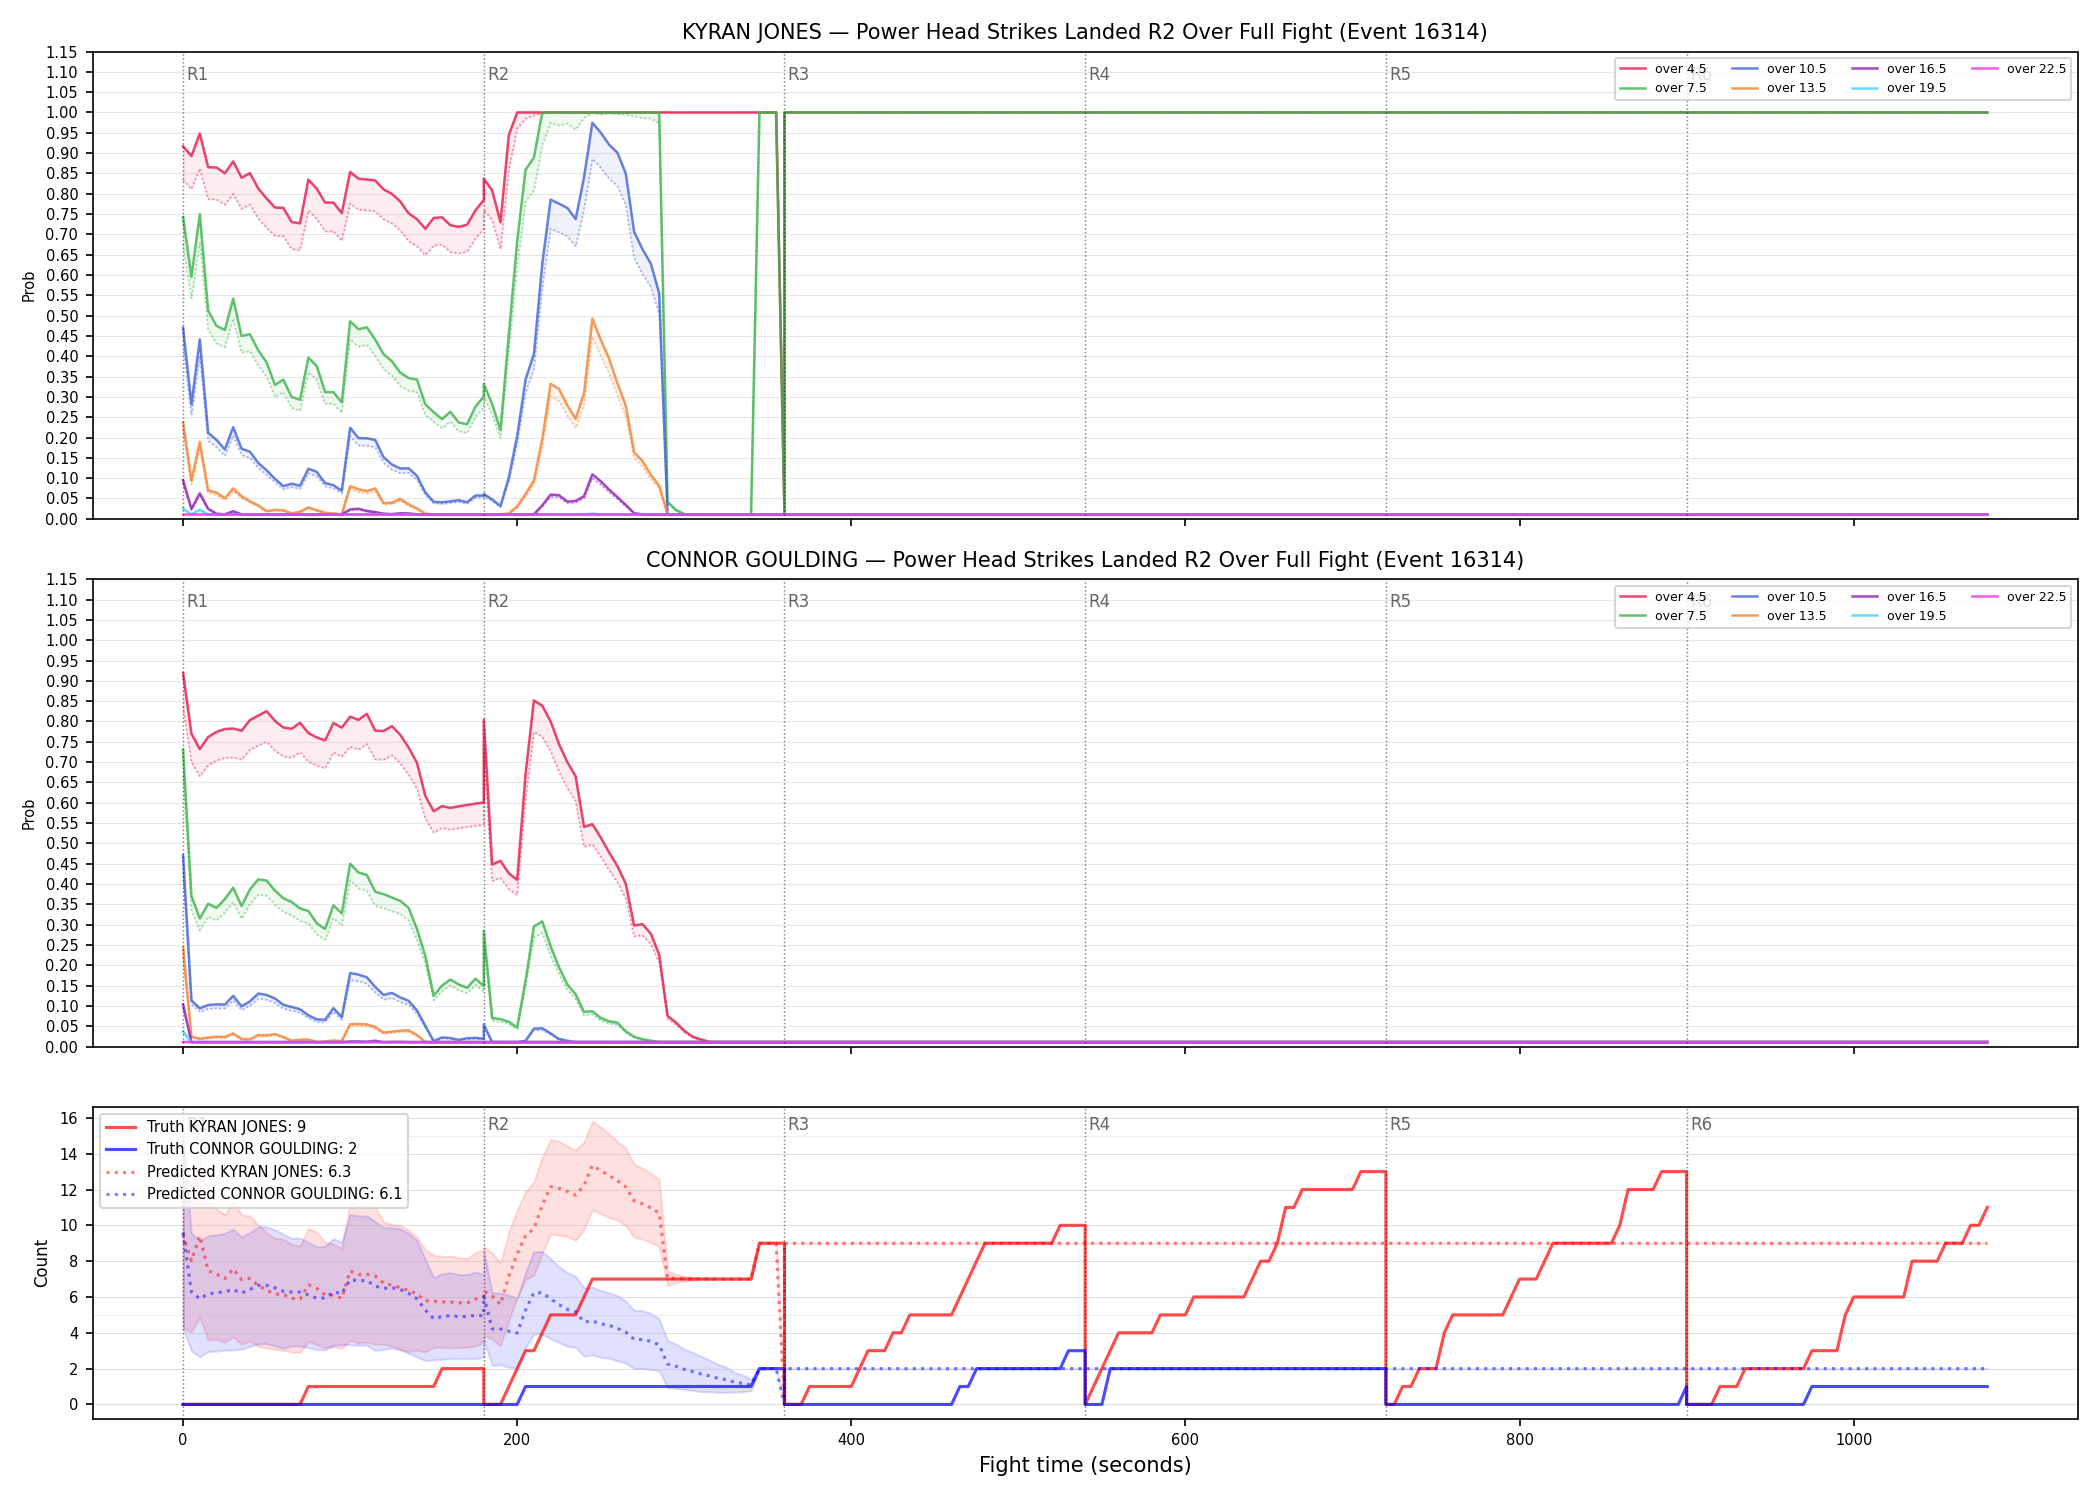Click y tick label 16 in Count chart

pos(69,1119)
